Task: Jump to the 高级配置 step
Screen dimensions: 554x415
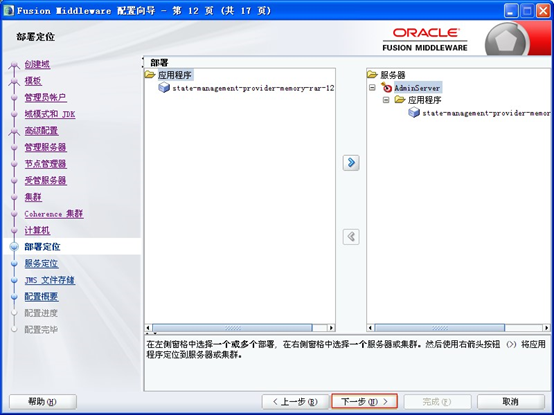Action: (41, 131)
